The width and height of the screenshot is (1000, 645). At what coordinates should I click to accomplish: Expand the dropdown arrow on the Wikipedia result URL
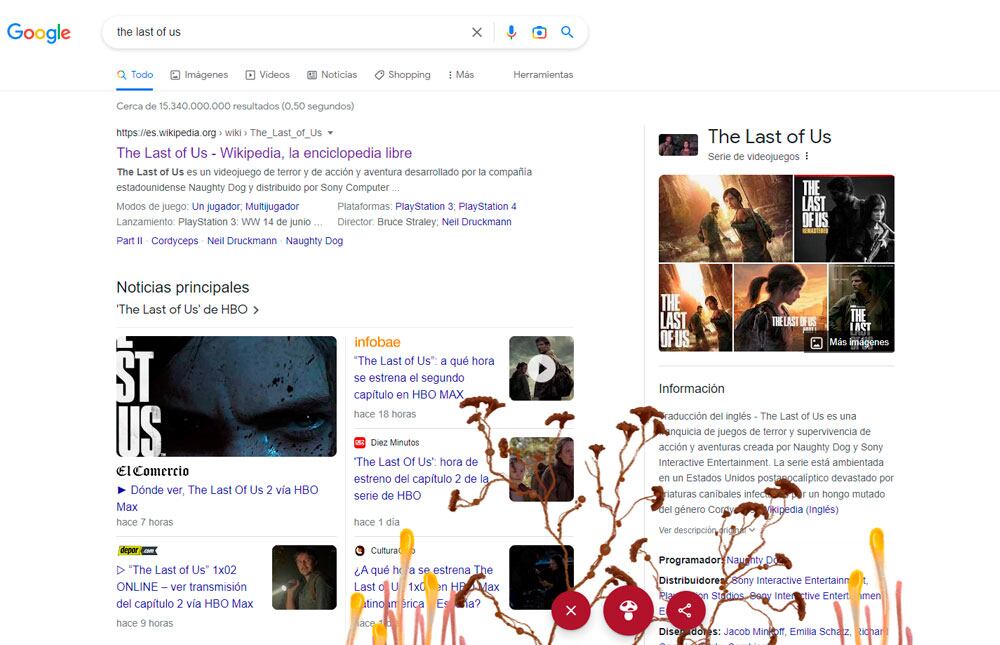tap(330, 131)
